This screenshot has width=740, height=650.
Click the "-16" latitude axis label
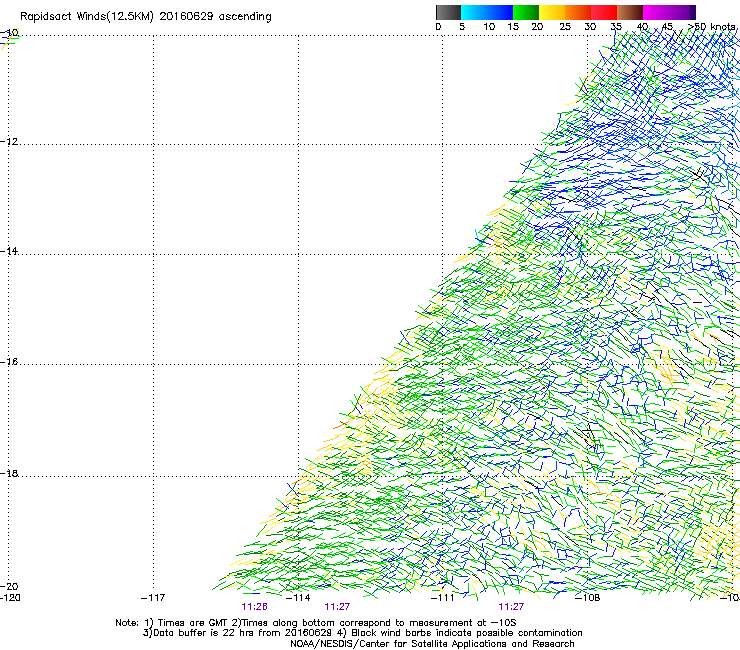(9, 362)
